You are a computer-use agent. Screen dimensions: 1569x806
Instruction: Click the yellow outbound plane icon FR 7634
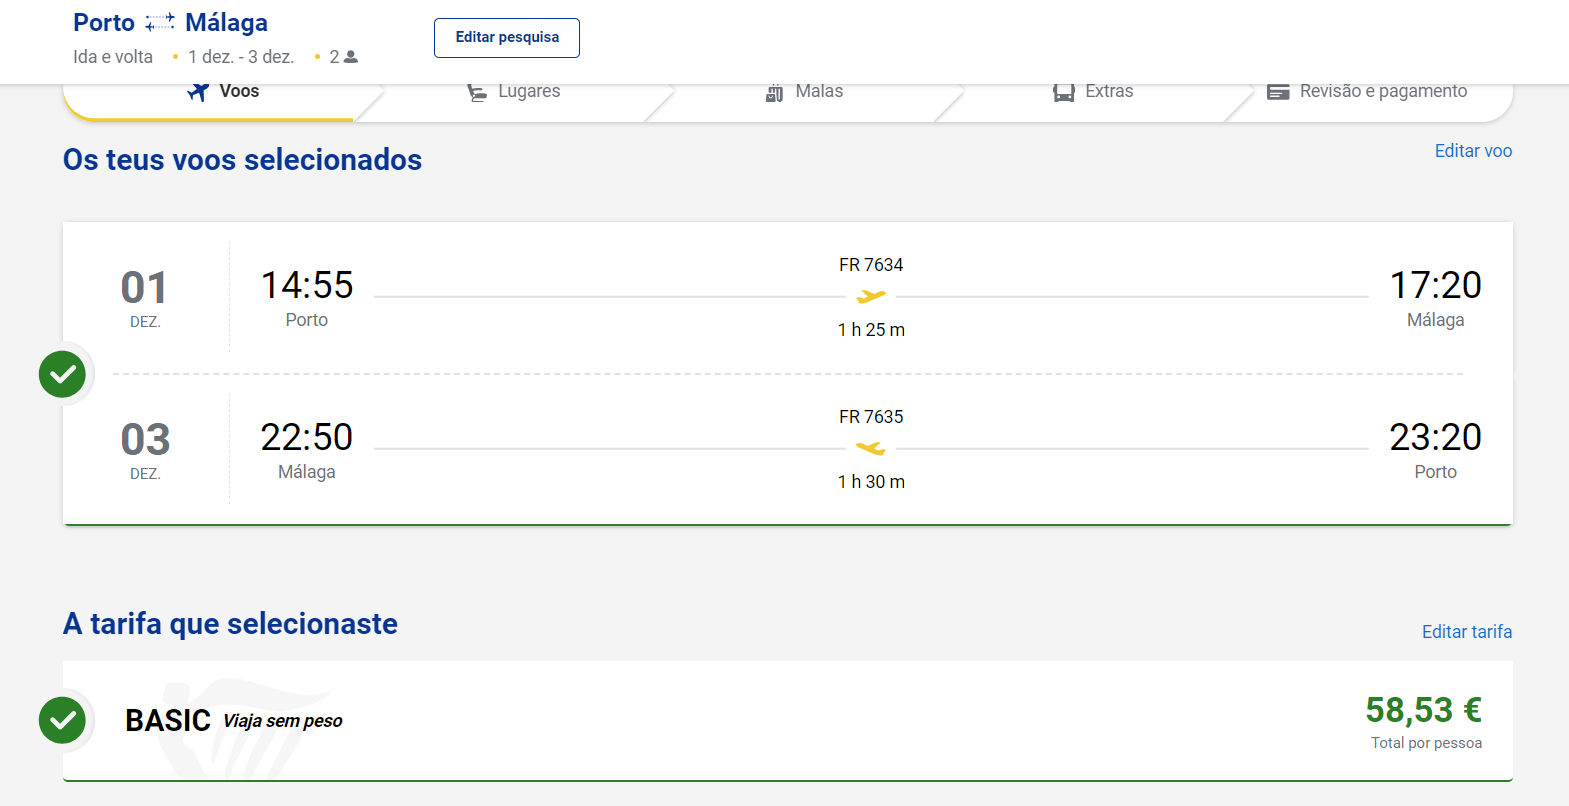[x=871, y=296]
